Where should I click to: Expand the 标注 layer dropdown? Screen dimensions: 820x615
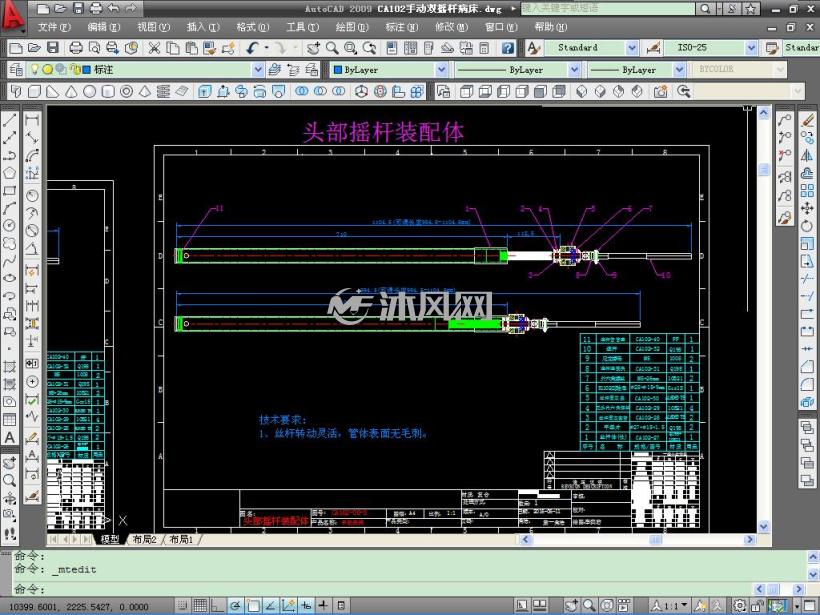point(258,69)
